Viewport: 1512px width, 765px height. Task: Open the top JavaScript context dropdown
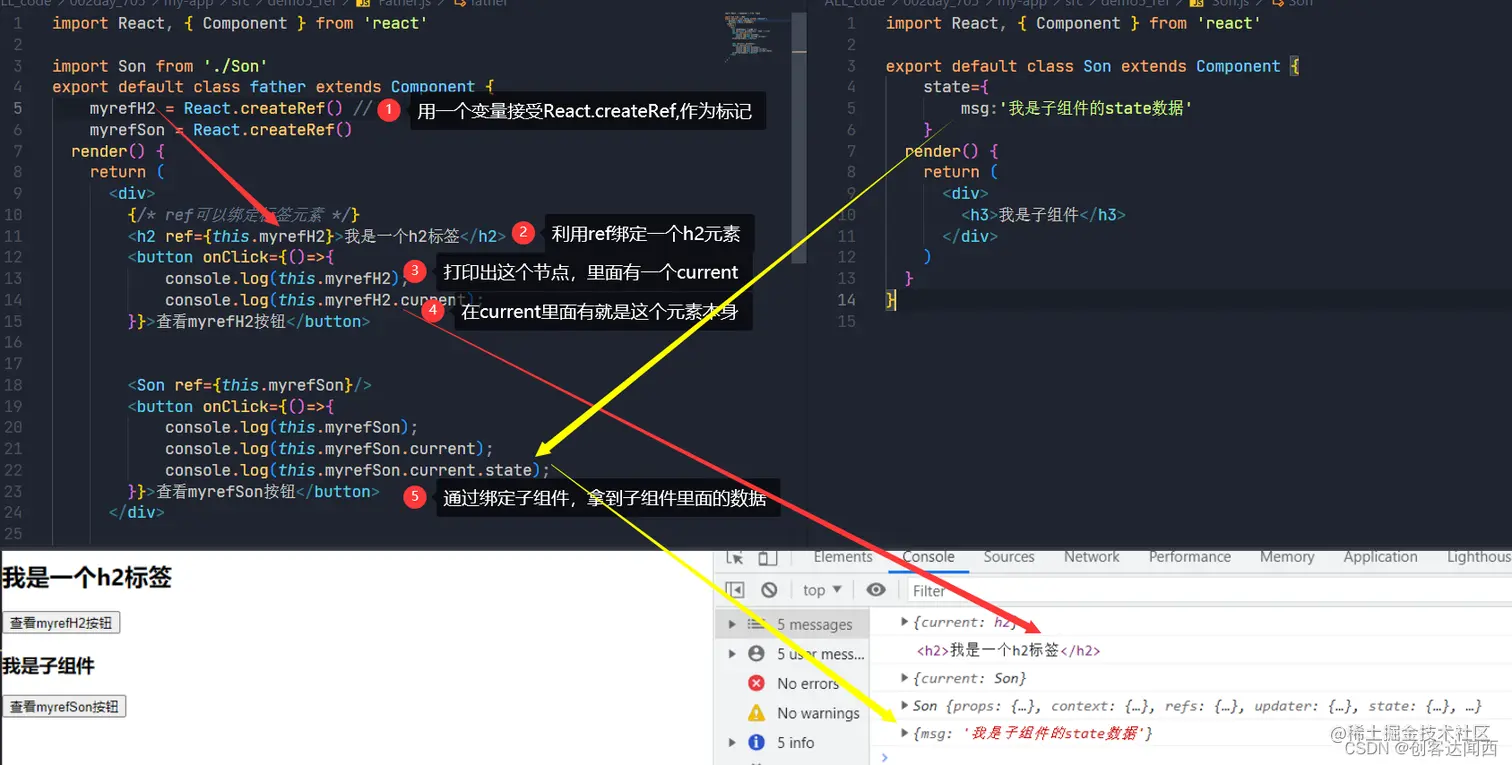(x=822, y=590)
